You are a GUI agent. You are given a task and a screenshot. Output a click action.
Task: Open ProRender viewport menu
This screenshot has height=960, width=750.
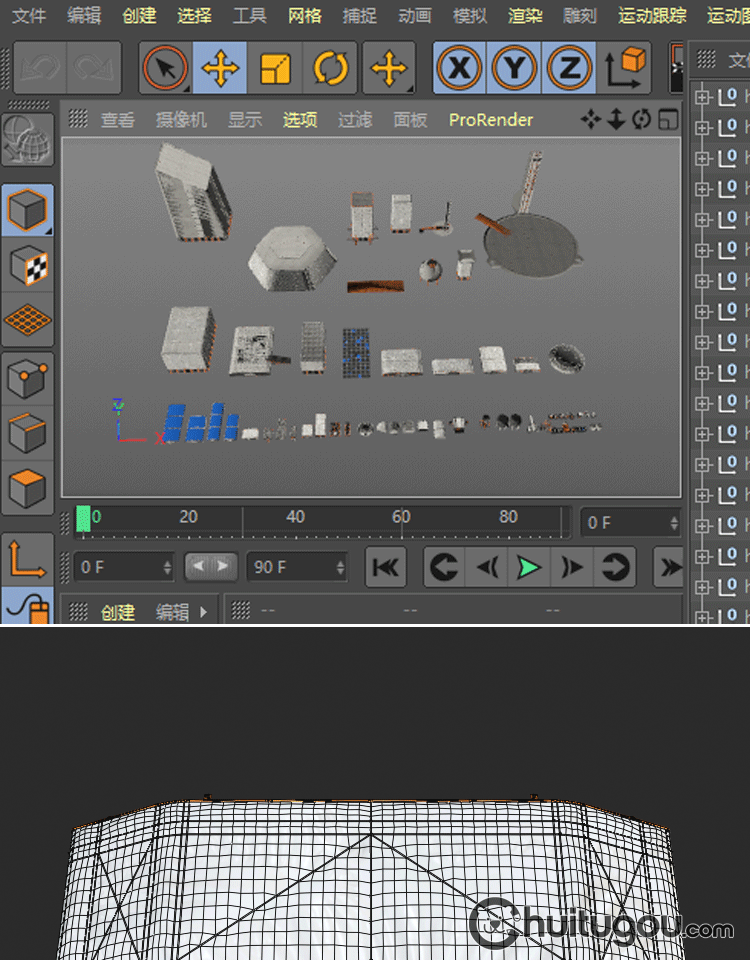tap(490, 120)
